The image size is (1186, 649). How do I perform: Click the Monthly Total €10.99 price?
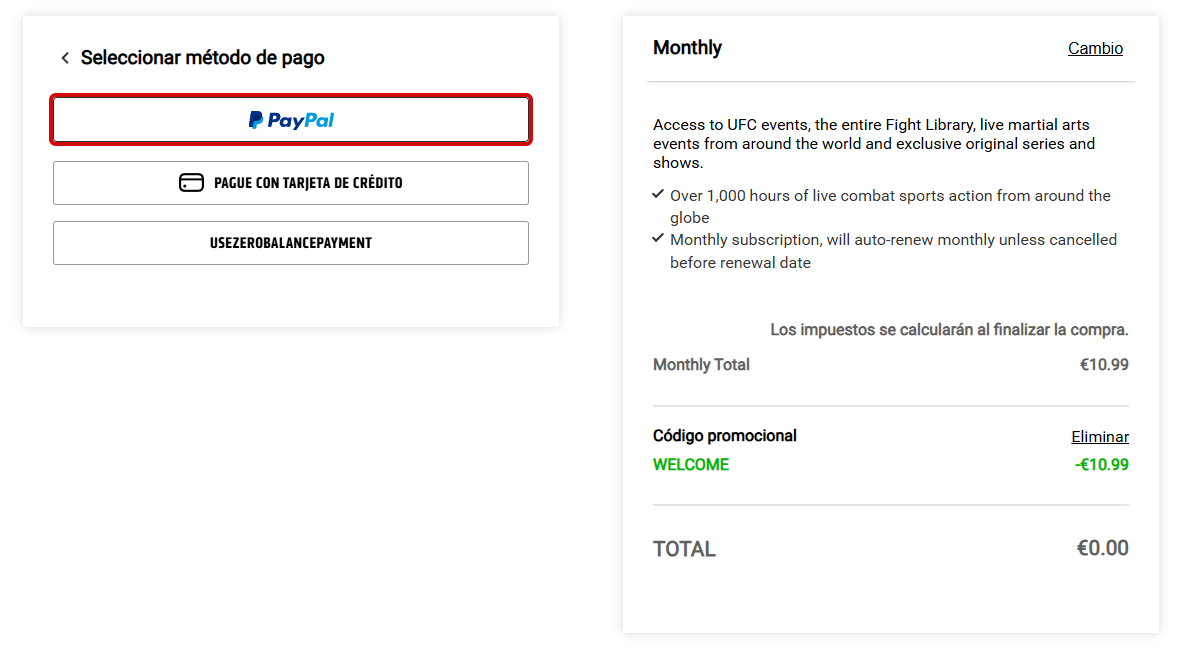tap(1104, 365)
